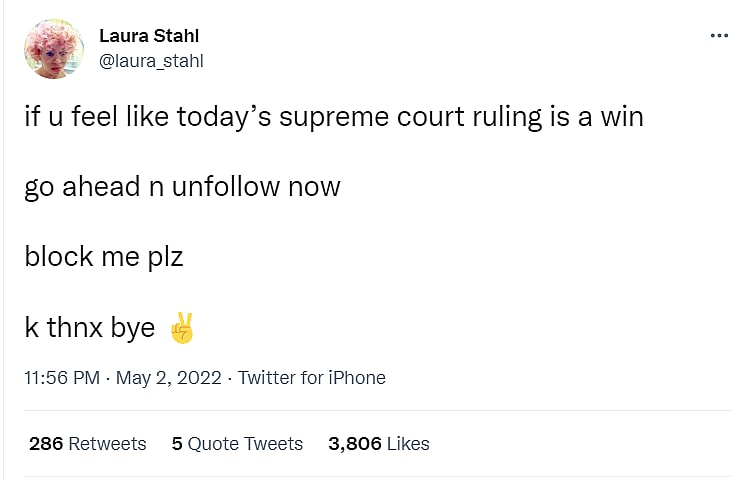Click the word "win" in the tweet
The height and width of the screenshot is (480, 752).
[x=621, y=117]
